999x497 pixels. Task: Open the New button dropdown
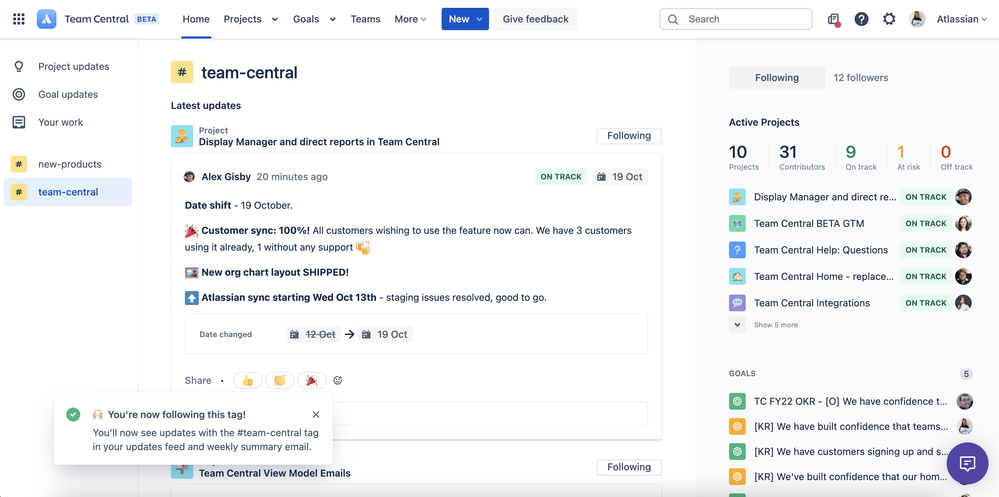click(465, 19)
